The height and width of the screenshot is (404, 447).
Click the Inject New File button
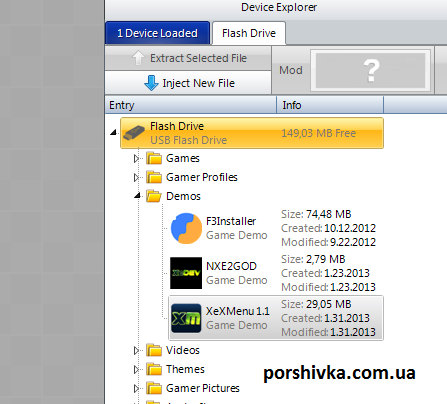coord(188,83)
